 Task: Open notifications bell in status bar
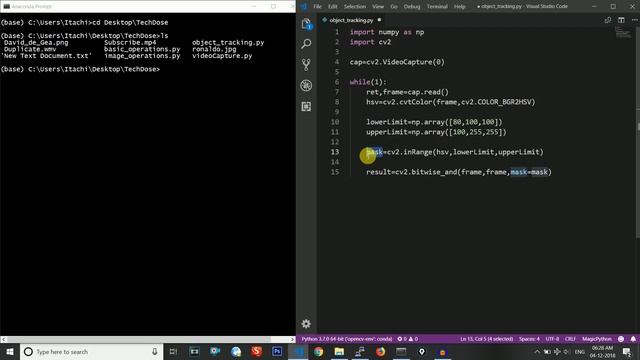[x=633, y=339]
